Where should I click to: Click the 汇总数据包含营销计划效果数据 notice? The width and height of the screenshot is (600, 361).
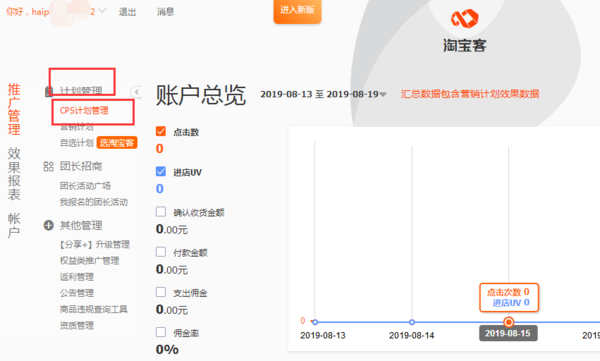[x=470, y=94]
